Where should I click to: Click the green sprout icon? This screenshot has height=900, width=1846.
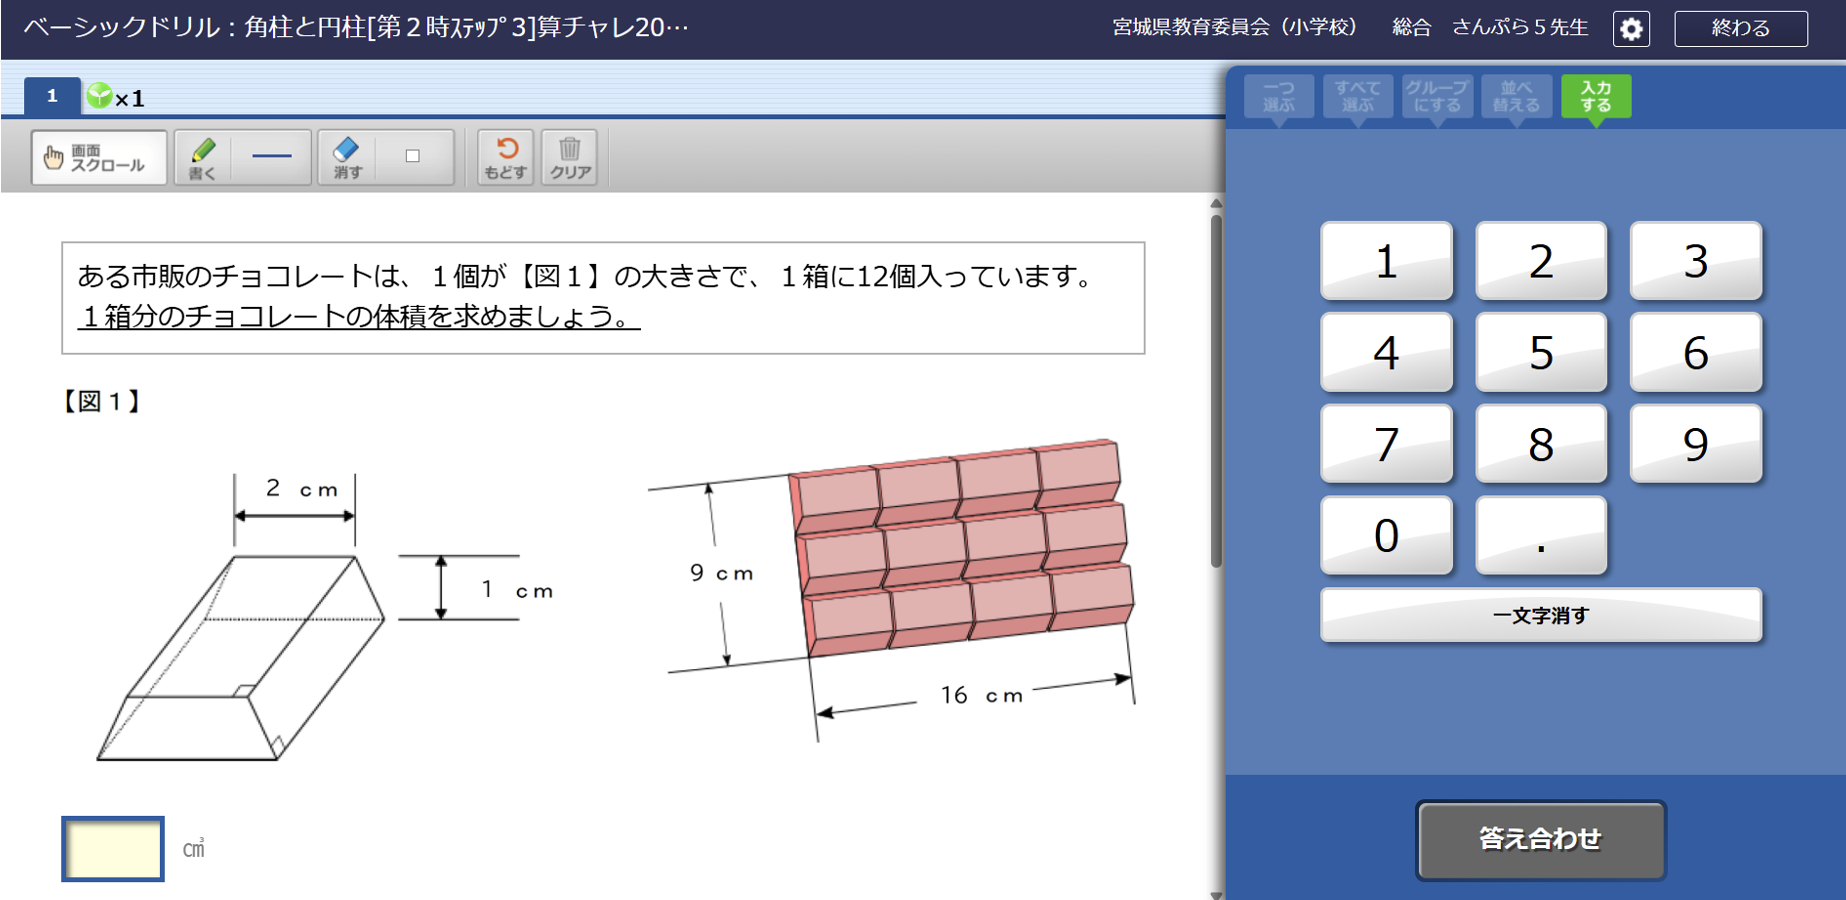100,96
